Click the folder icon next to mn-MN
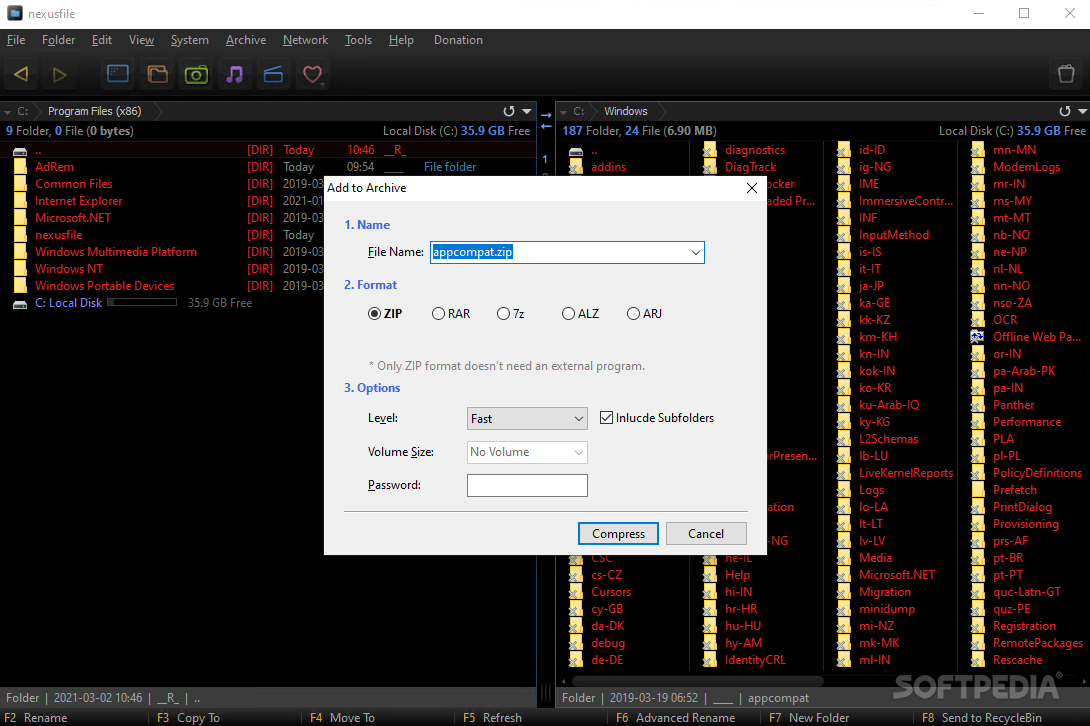Screen dimensions: 1090x726 (x=978, y=150)
